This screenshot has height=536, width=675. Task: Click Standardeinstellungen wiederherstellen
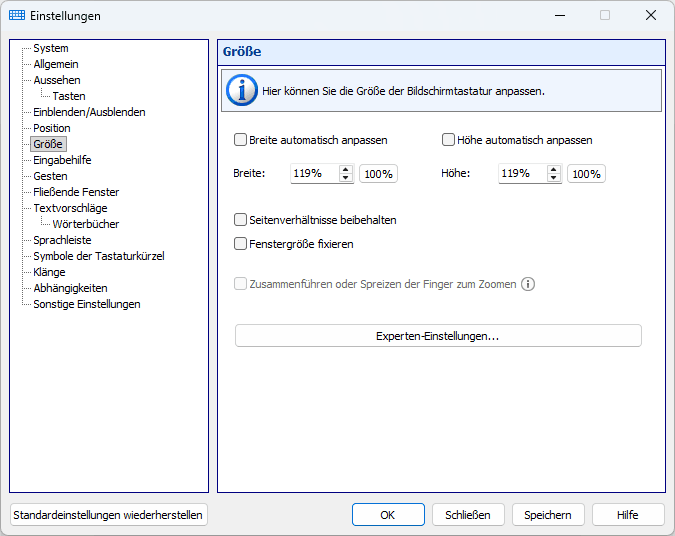pos(108,515)
